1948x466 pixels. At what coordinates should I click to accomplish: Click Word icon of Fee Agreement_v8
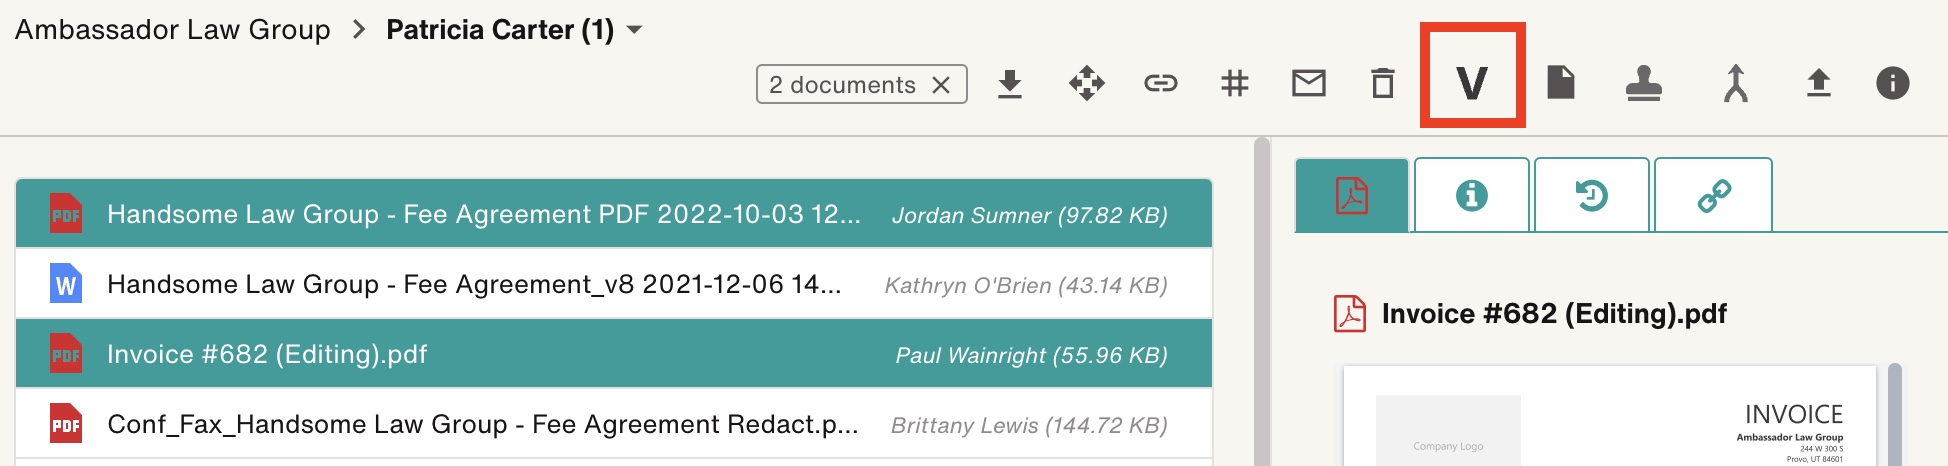[x=66, y=284]
